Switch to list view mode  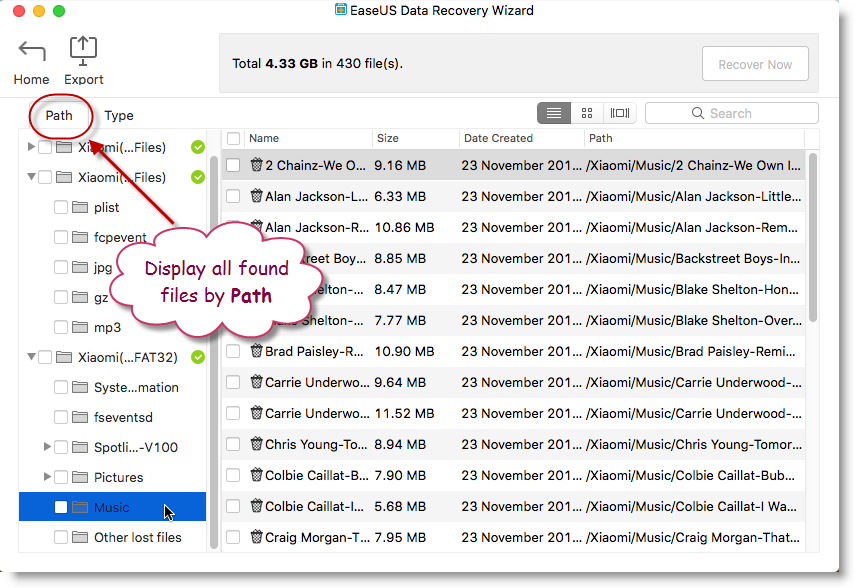point(554,113)
